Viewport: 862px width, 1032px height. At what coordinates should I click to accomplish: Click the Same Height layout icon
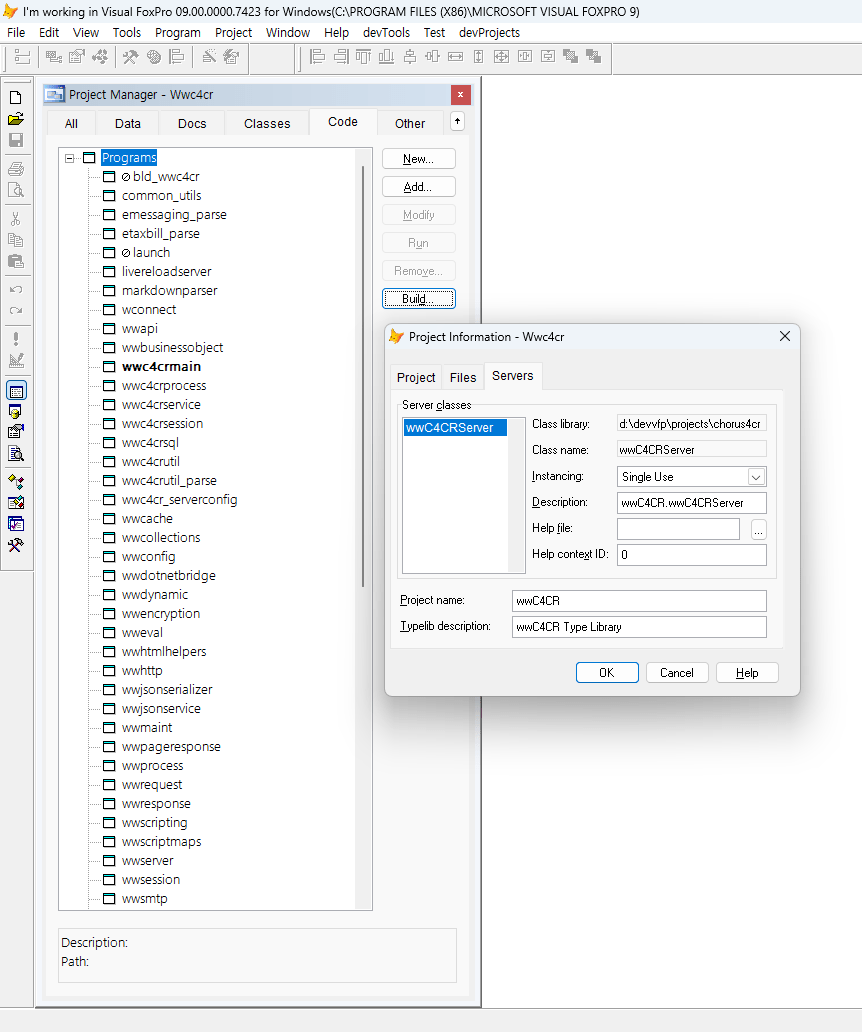478,57
